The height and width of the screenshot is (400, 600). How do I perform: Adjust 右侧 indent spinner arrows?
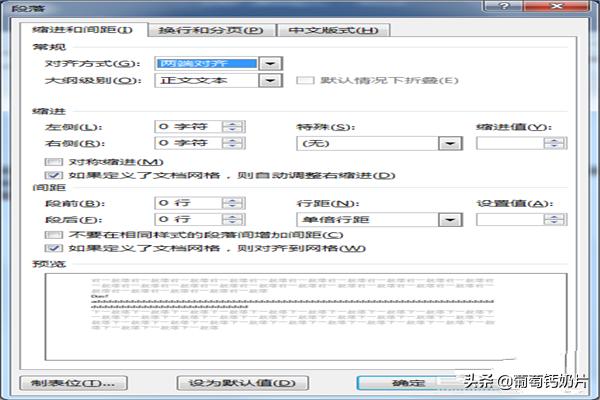[233, 143]
